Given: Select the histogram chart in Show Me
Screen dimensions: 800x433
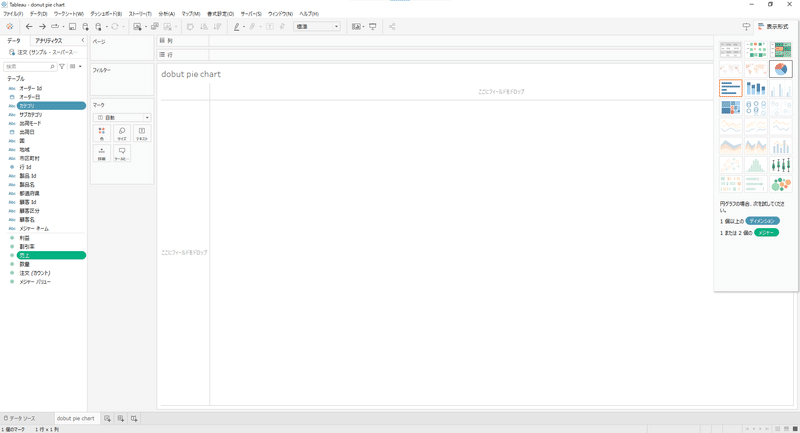Looking at the screenshot, I should [756, 165].
